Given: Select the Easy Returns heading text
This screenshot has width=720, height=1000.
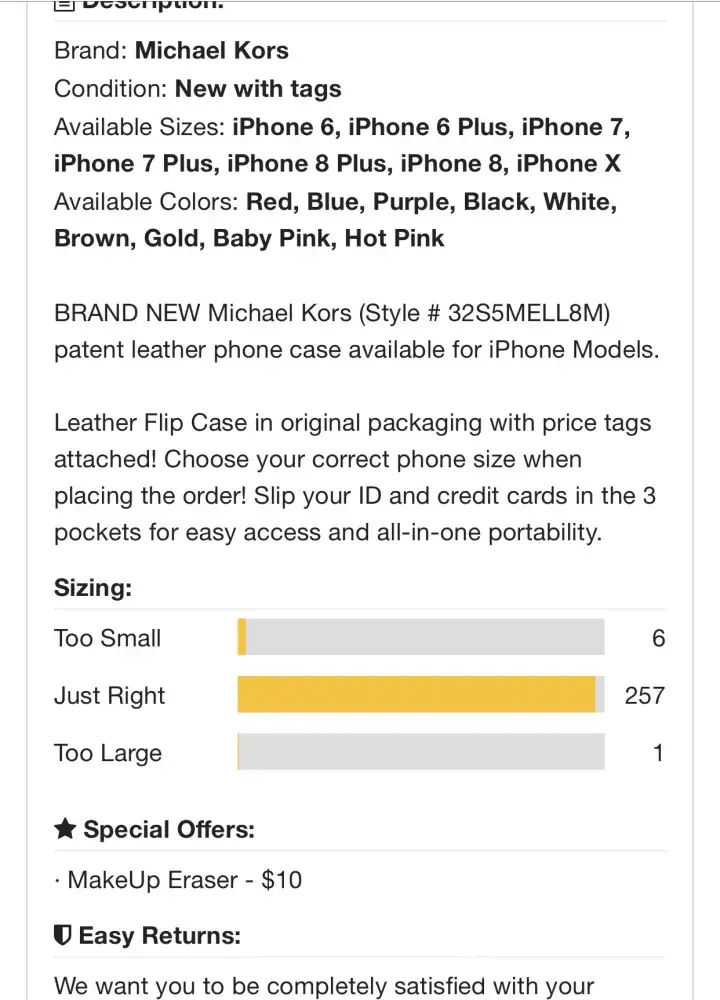Looking at the screenshot, I should pyautogui.click(x=160, y=936).
